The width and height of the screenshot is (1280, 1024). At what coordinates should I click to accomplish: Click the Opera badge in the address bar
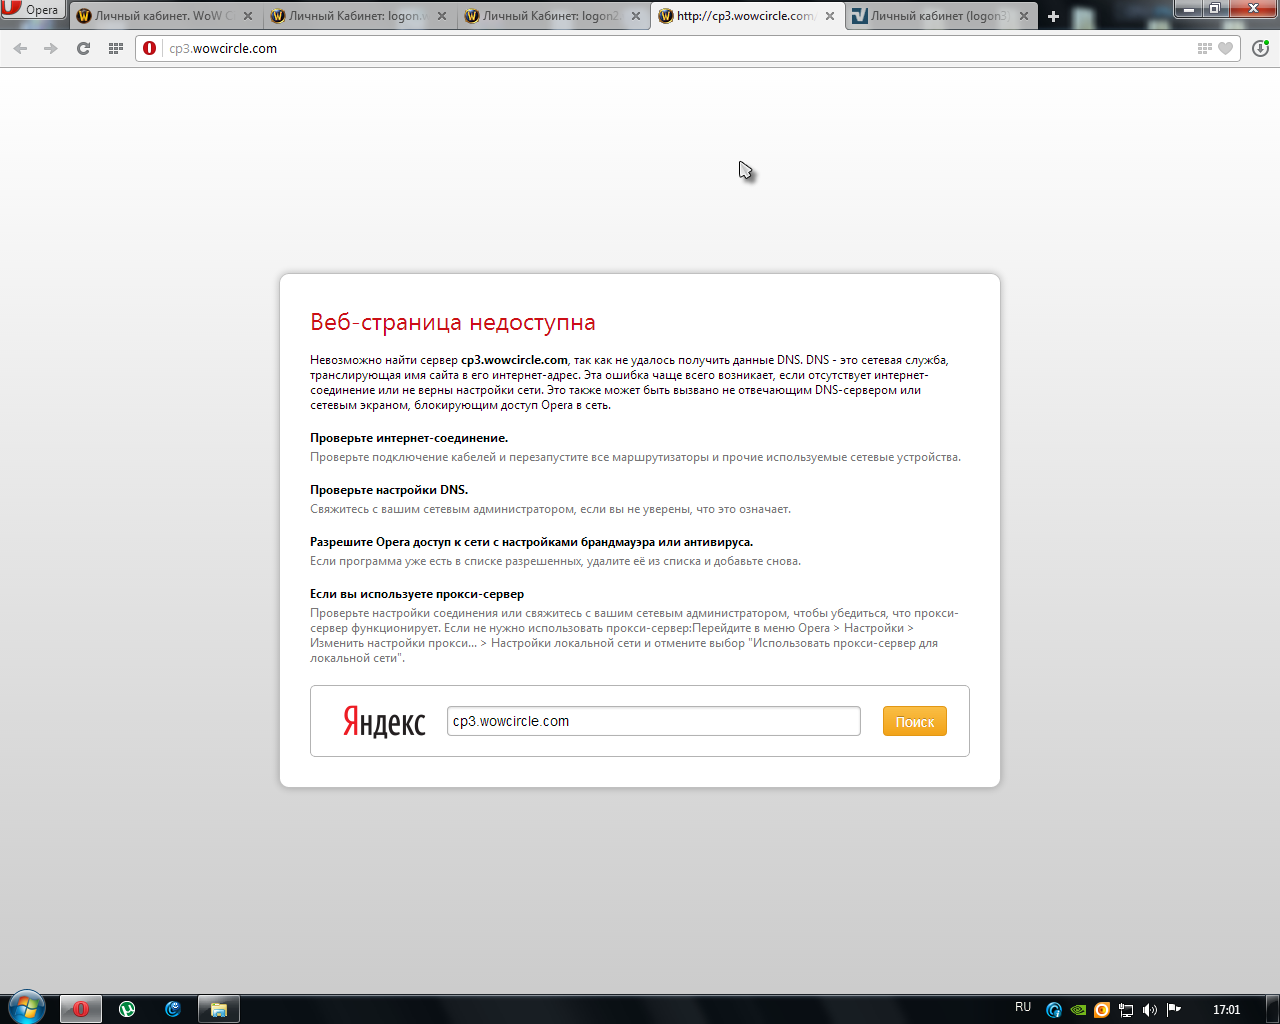[150, 48]
